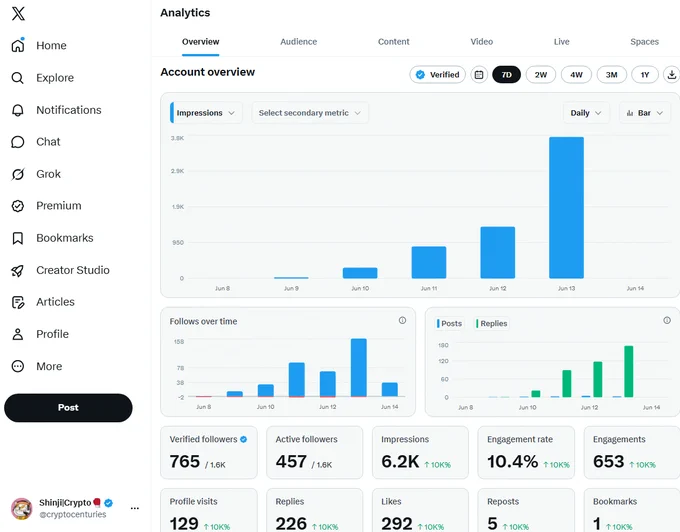Click the Chat bubble icon
This screenshot has width=680, height=532.
tap(17, 142)
